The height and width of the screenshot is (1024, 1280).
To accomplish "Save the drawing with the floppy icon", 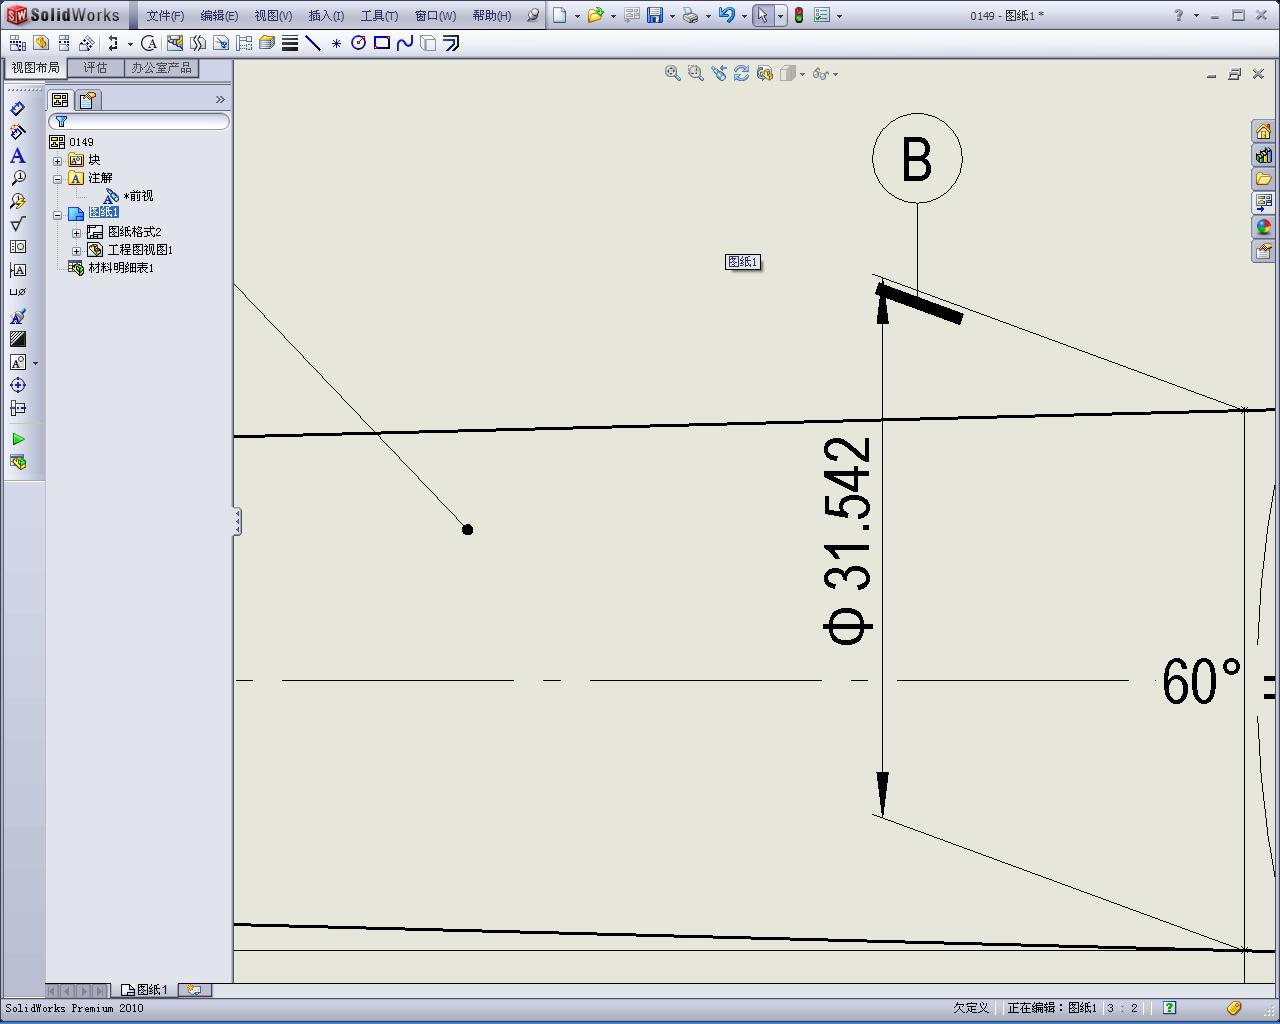I will 655,15.
